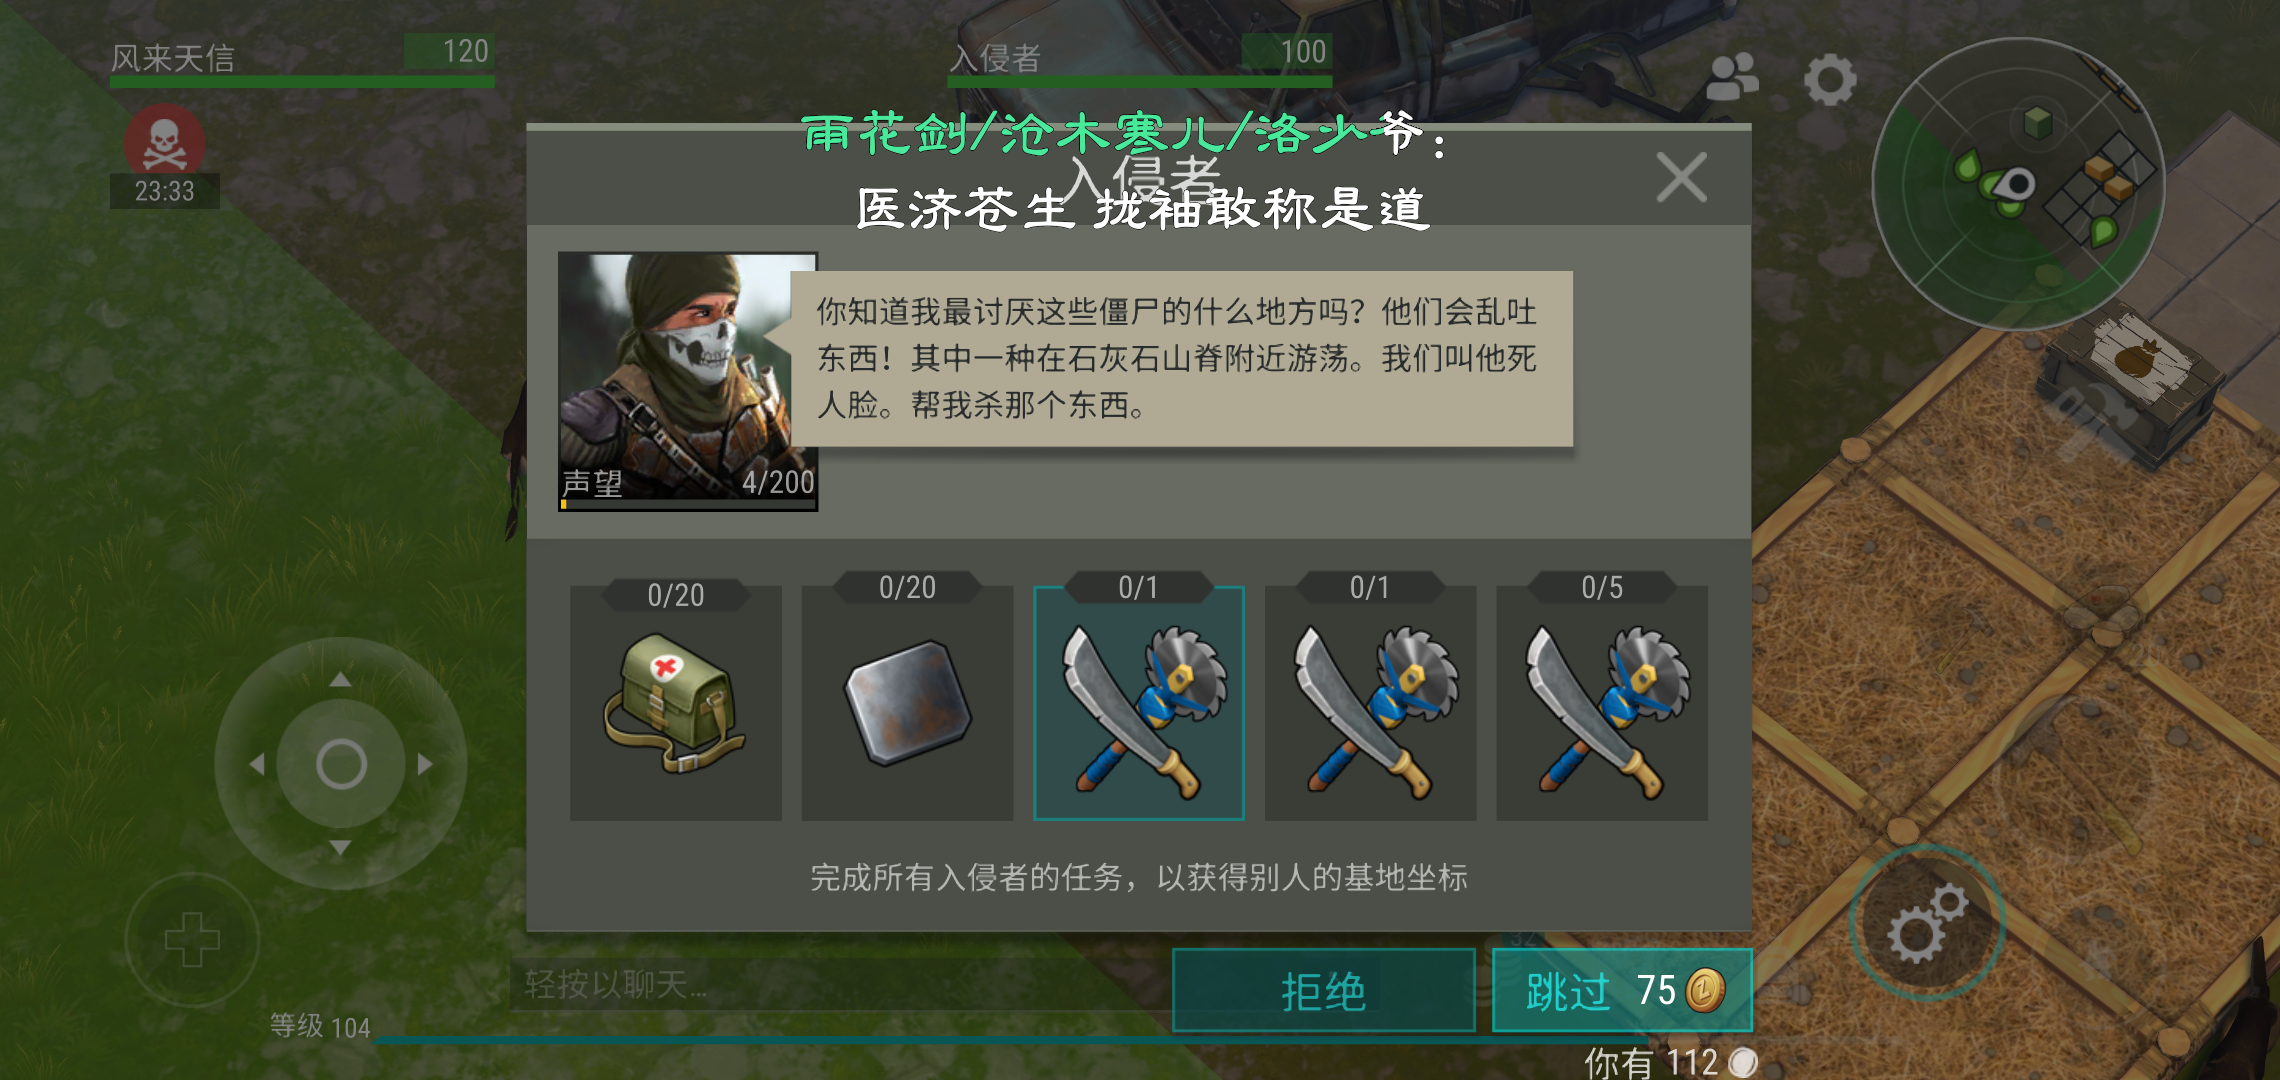Close the raider quest dialog
This screenshot has width=2280, height=1080.
click(x=1681, y=178)
